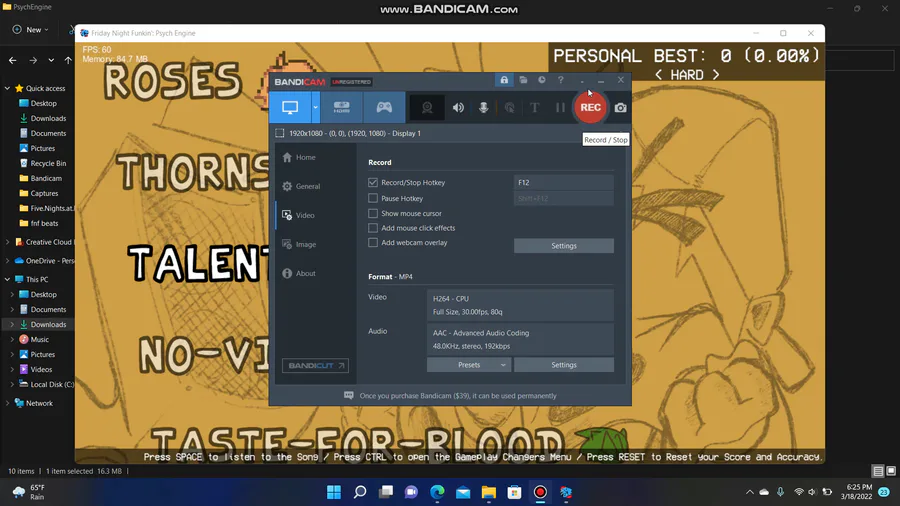
Task: Open Microsoft Edge from taskbar
Action: pyautogui.click(x=437, y=492)
